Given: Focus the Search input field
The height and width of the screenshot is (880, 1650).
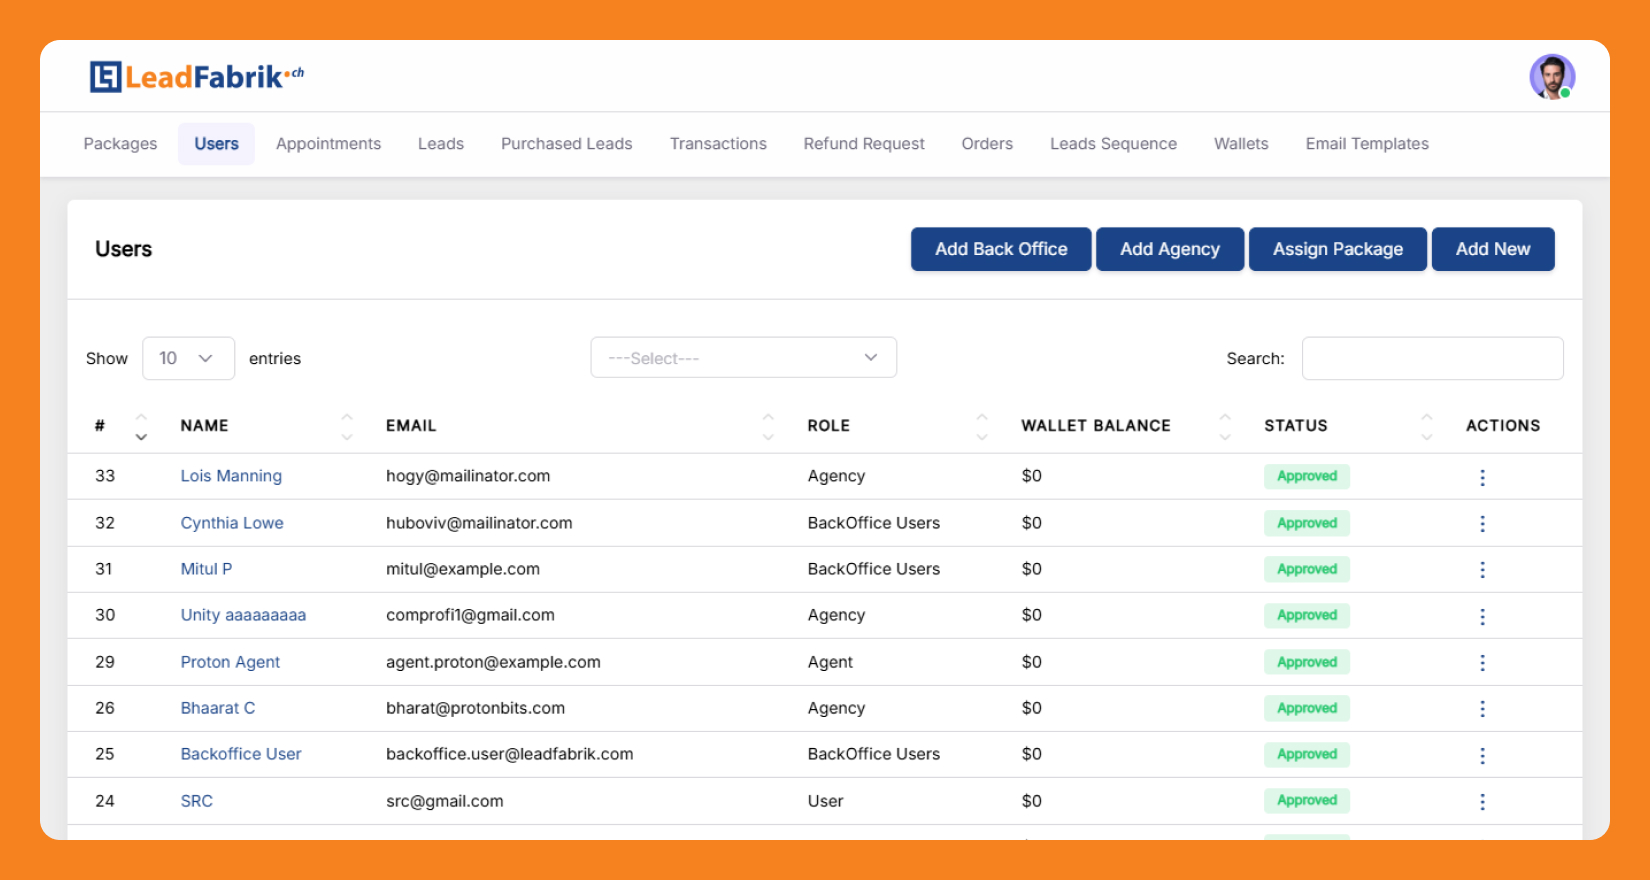Looking at the screenshot, I should pos(1432,358).
